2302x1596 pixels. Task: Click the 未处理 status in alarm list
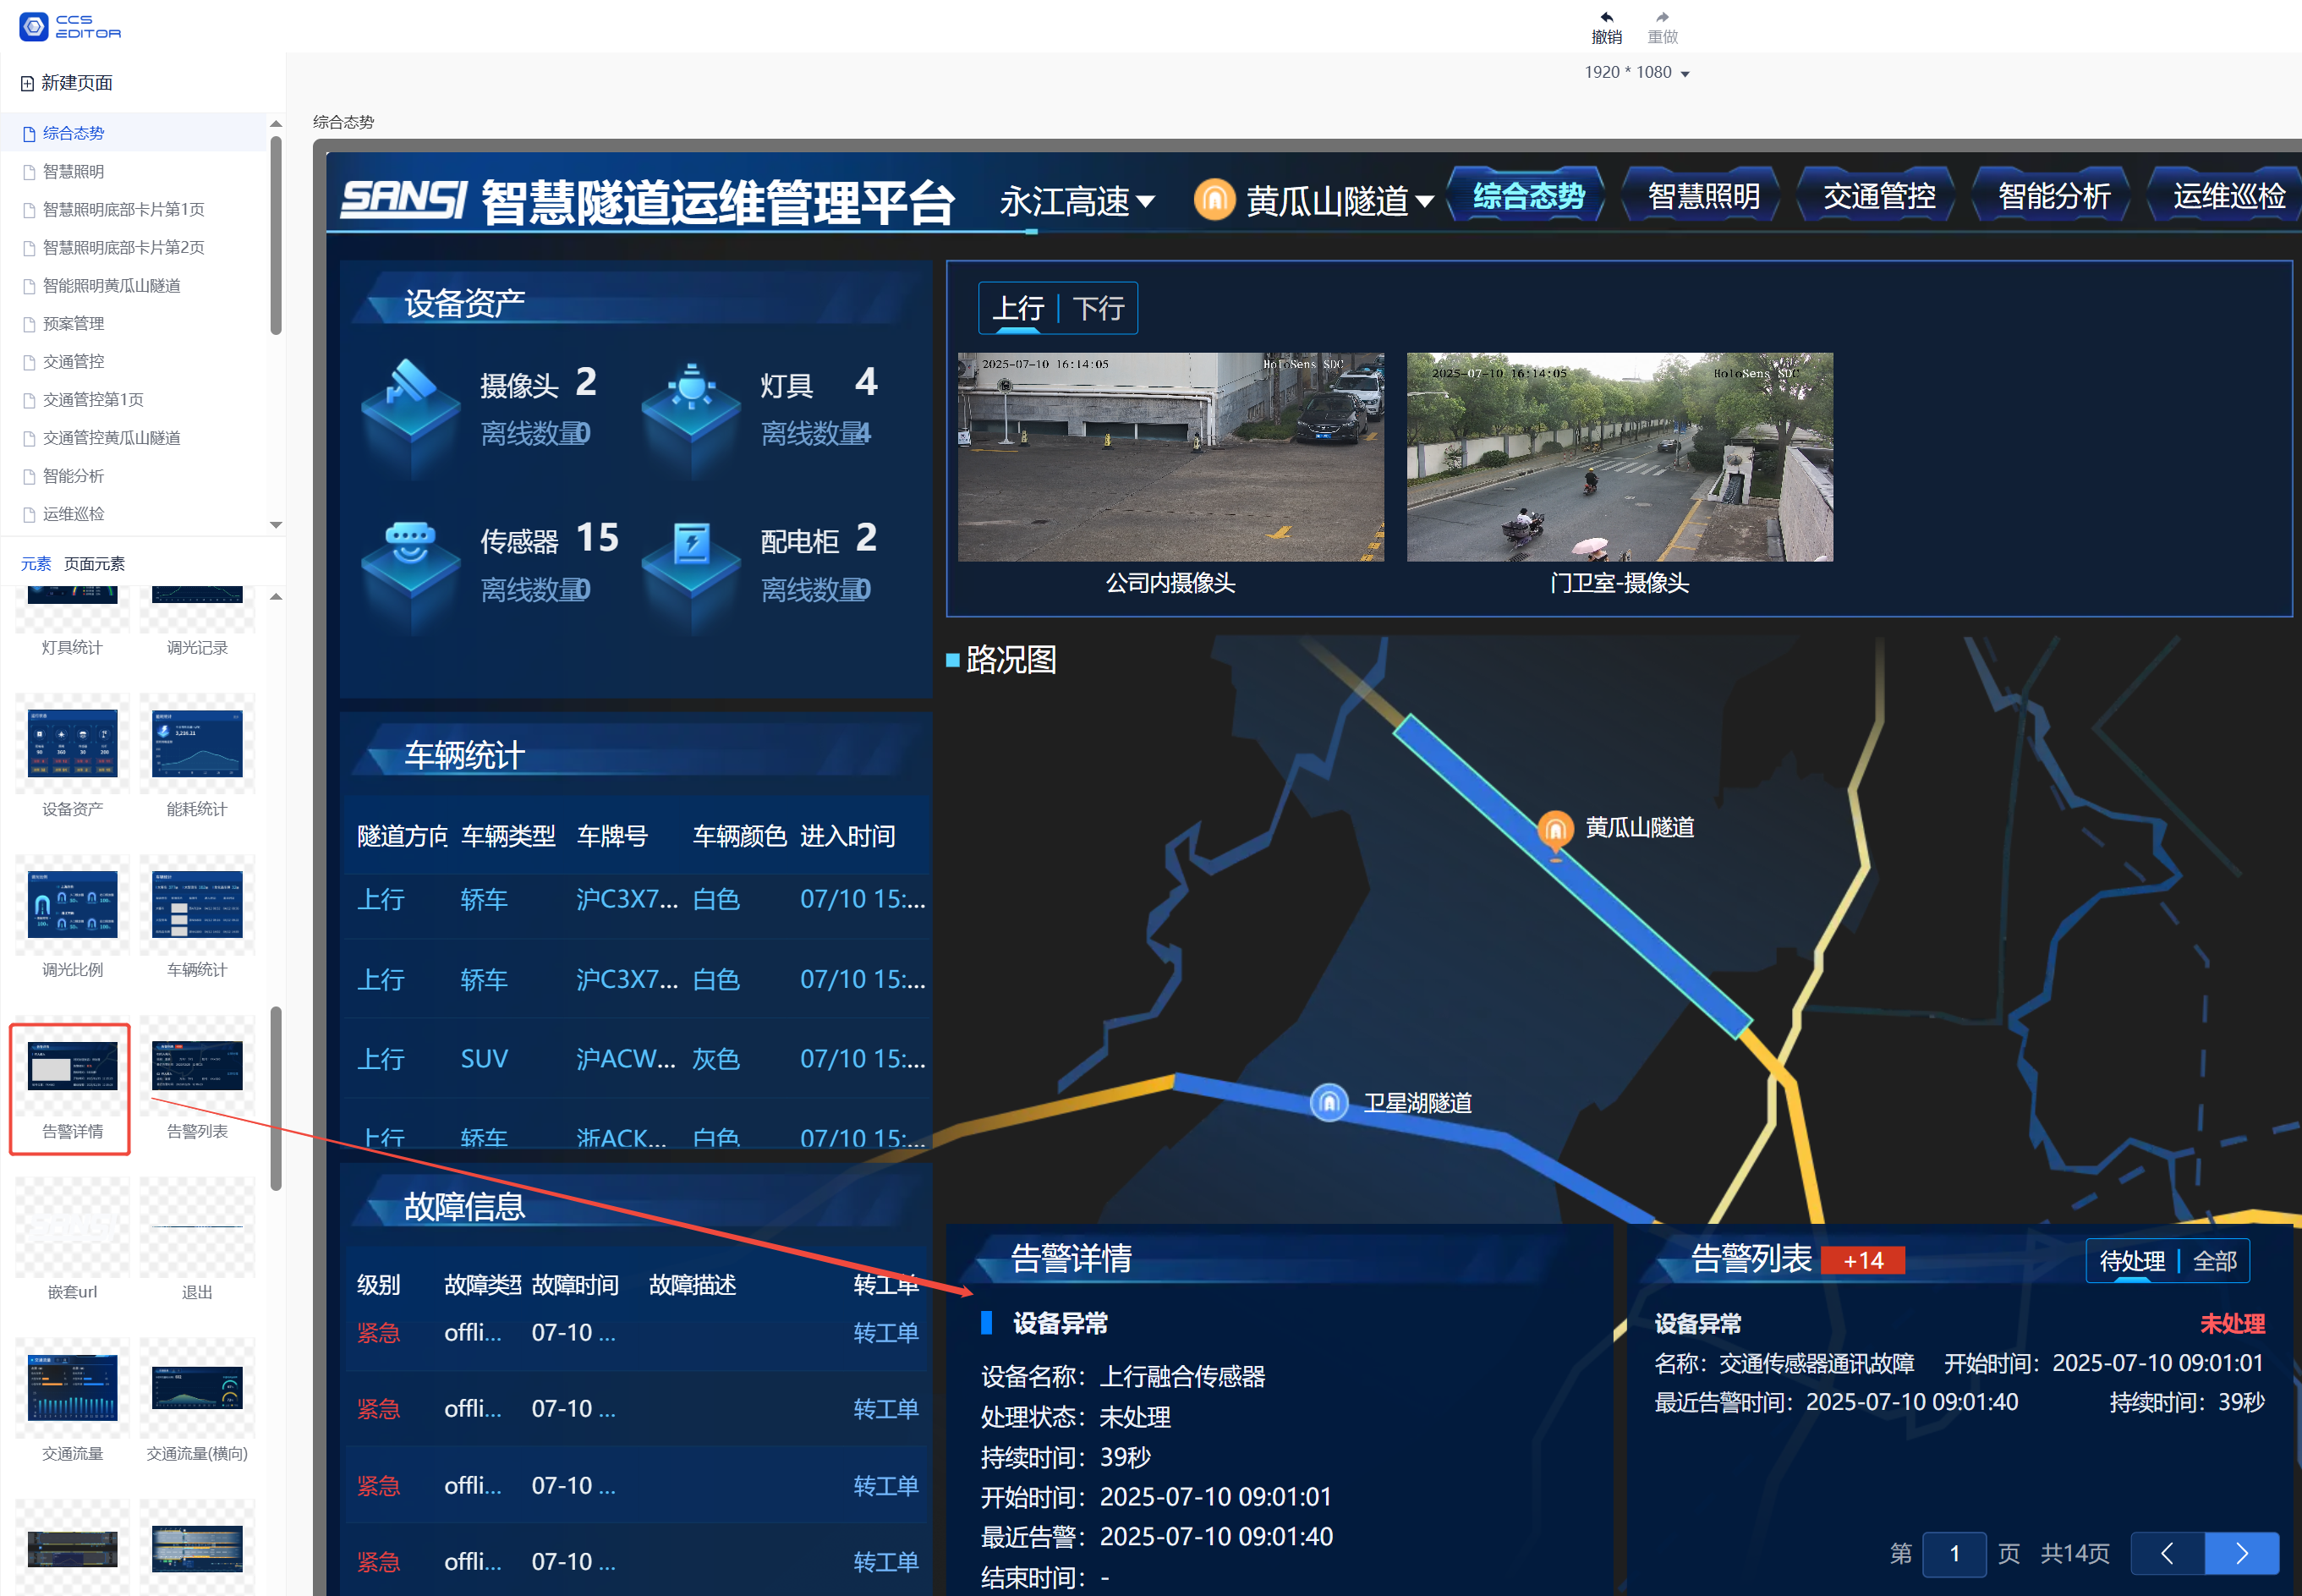2232,1324
